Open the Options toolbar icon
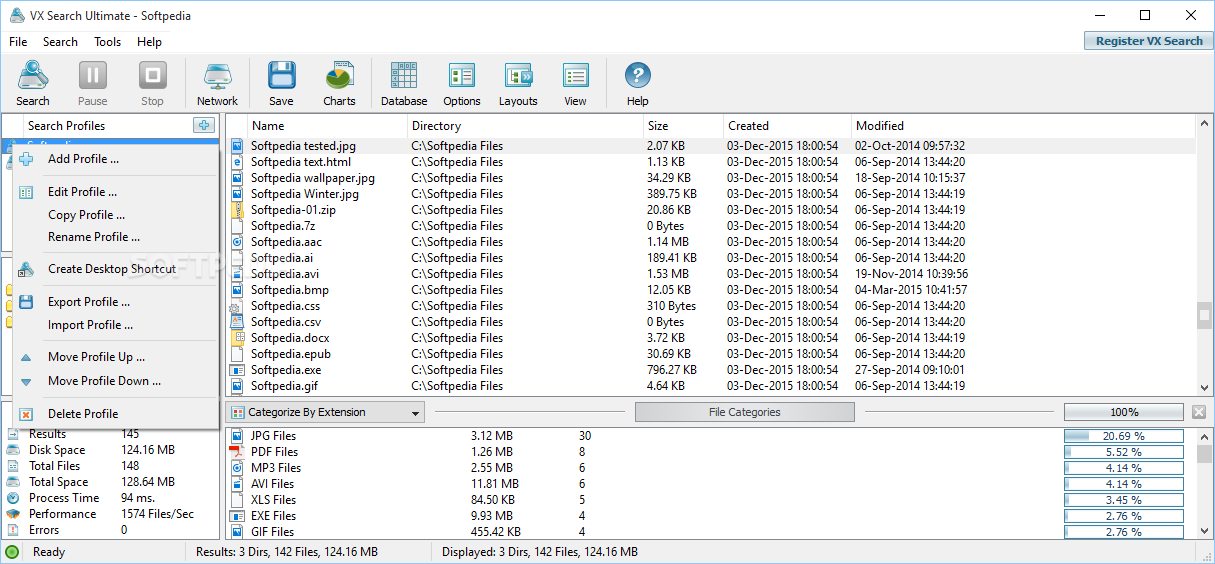 click(x=461, y=83)
